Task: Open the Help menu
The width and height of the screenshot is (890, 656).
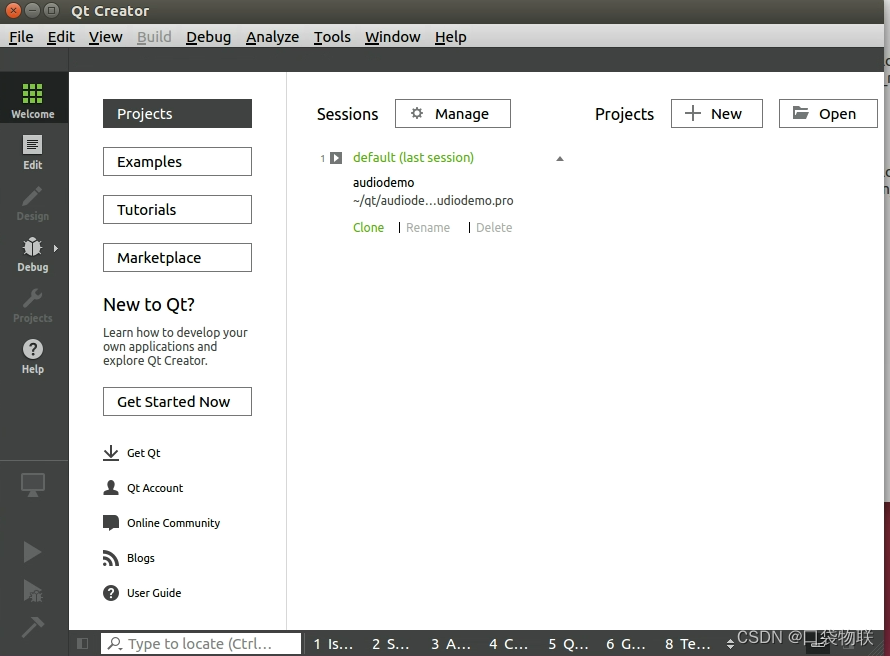Action: (x=450, y=37)
